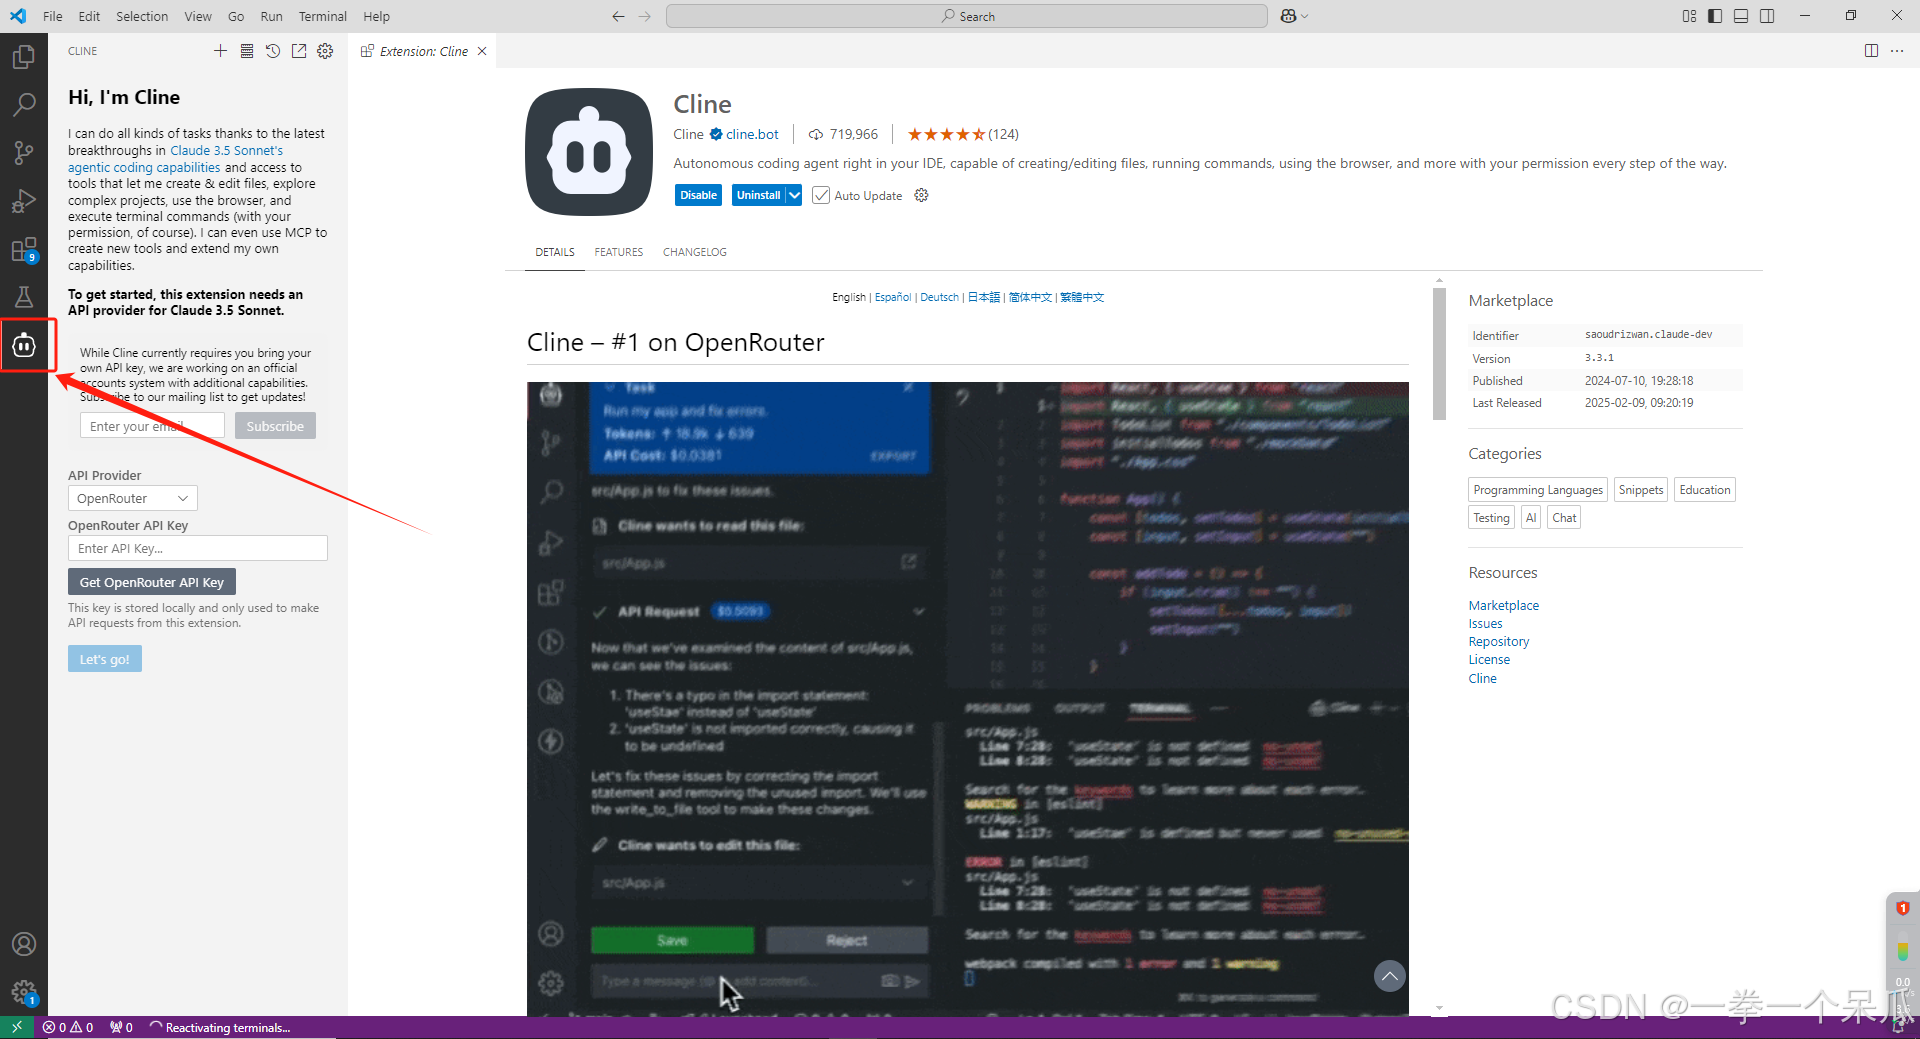
Task: Open Issues resource link
Action: 1485,624
